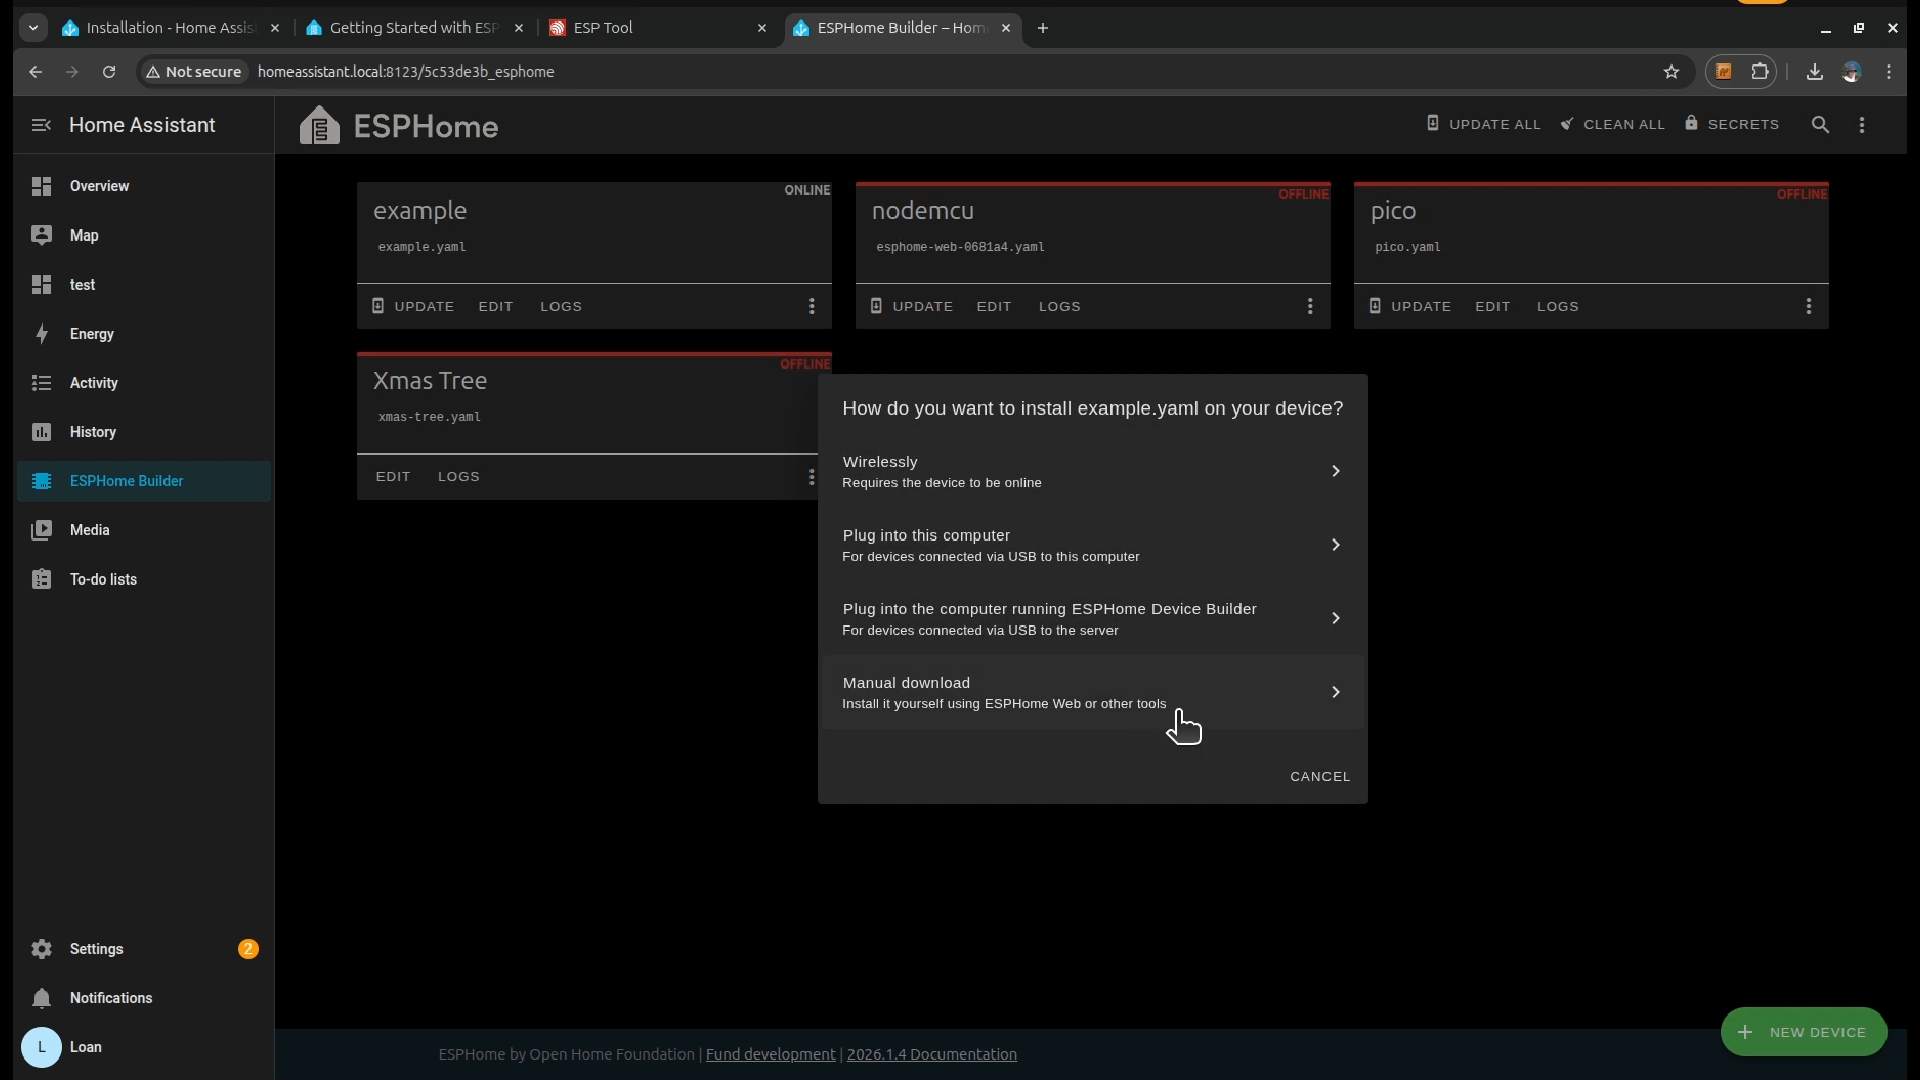Select ESPHome Builder in the sidebar

(x=144, y=481)
